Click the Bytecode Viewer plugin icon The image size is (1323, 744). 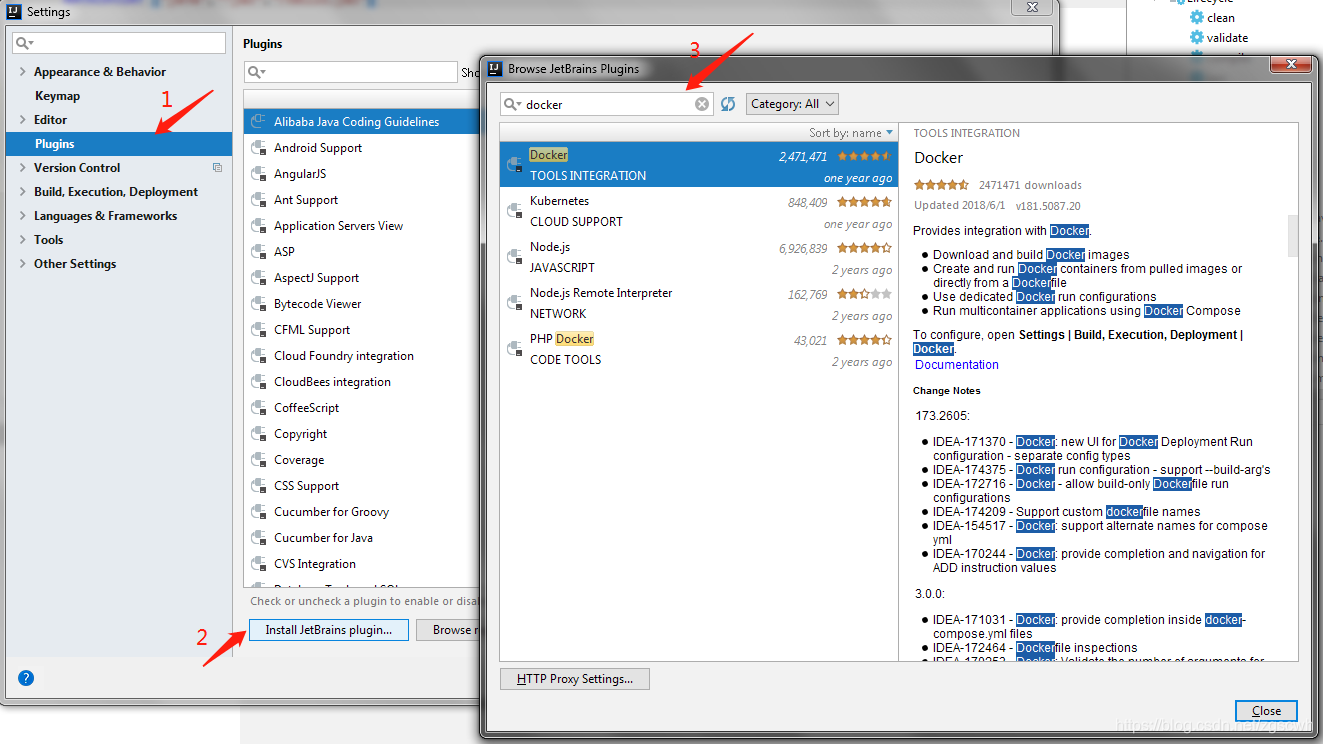pos(258,304)
